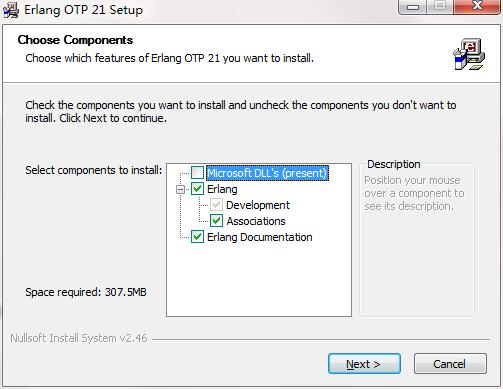
Task: Click empty area in components list
Action: 259,280
